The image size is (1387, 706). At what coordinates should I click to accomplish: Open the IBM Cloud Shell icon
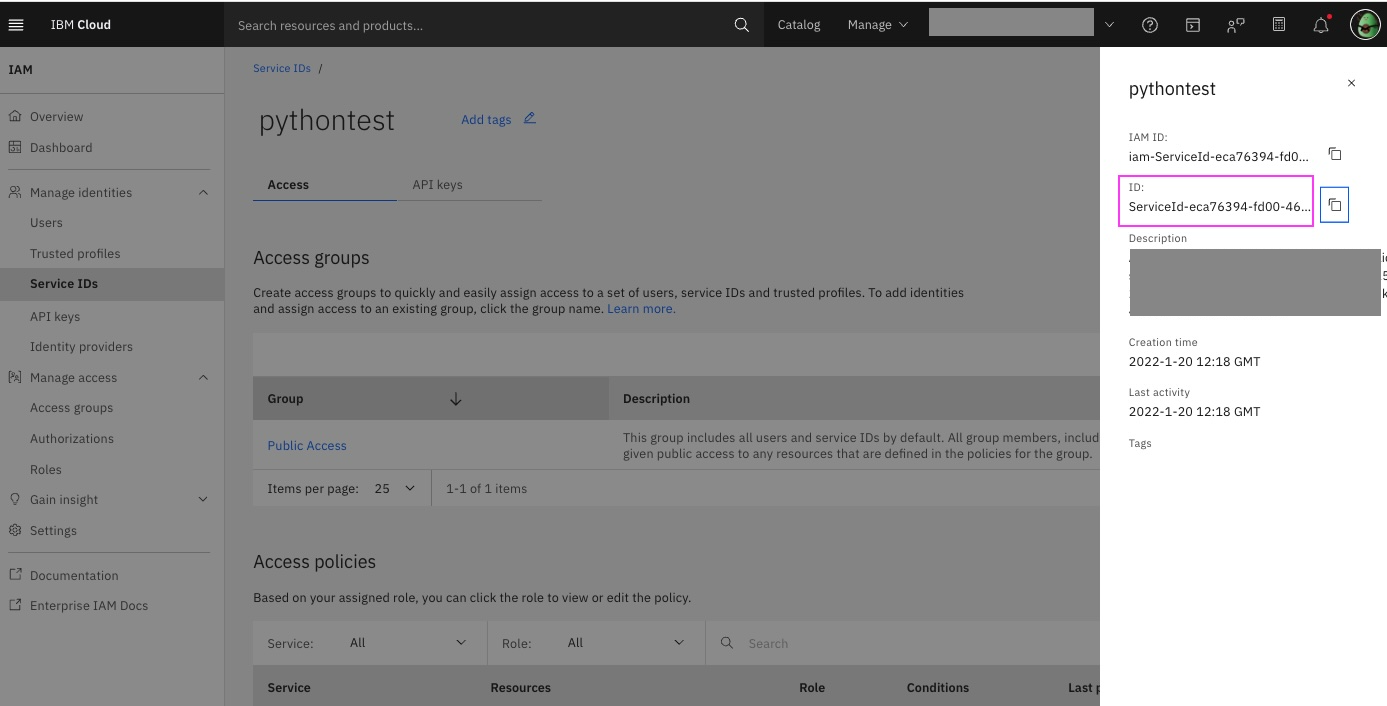1193,25
